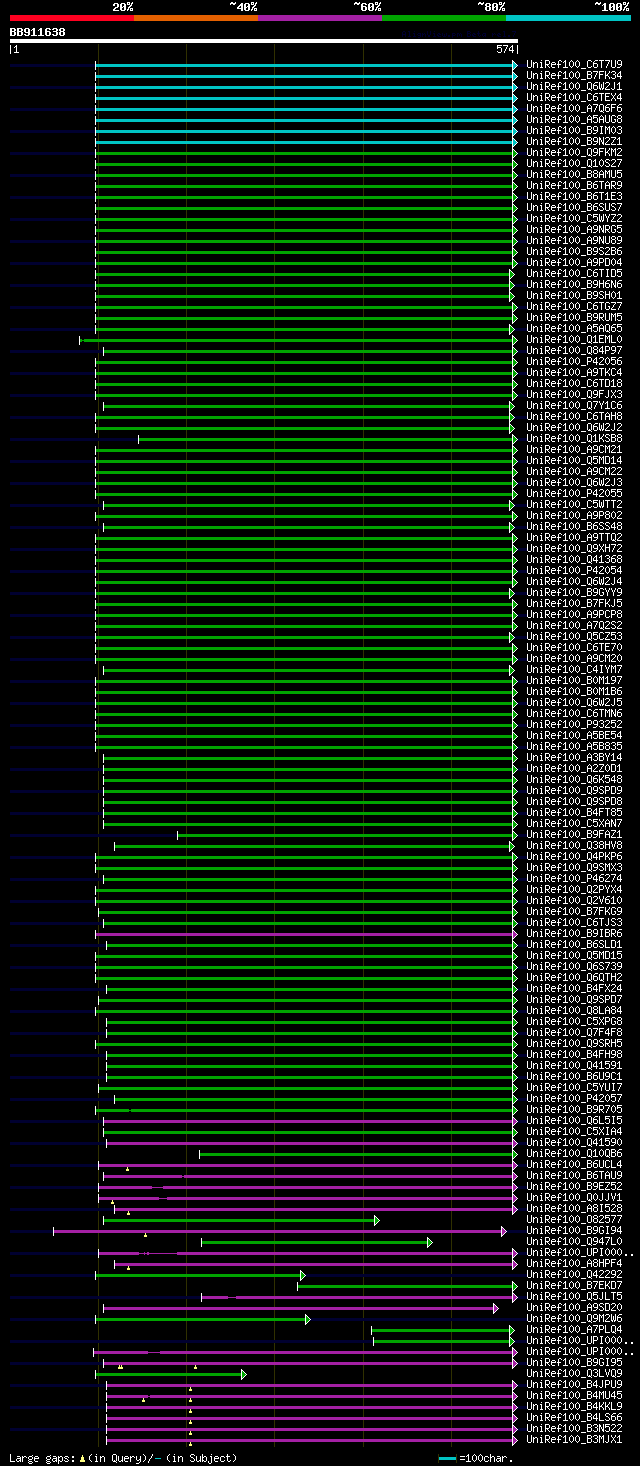Select the UniRef100_Q41368 label
Viewport: 640px width, 1466px height.
(x=574, y=559)
